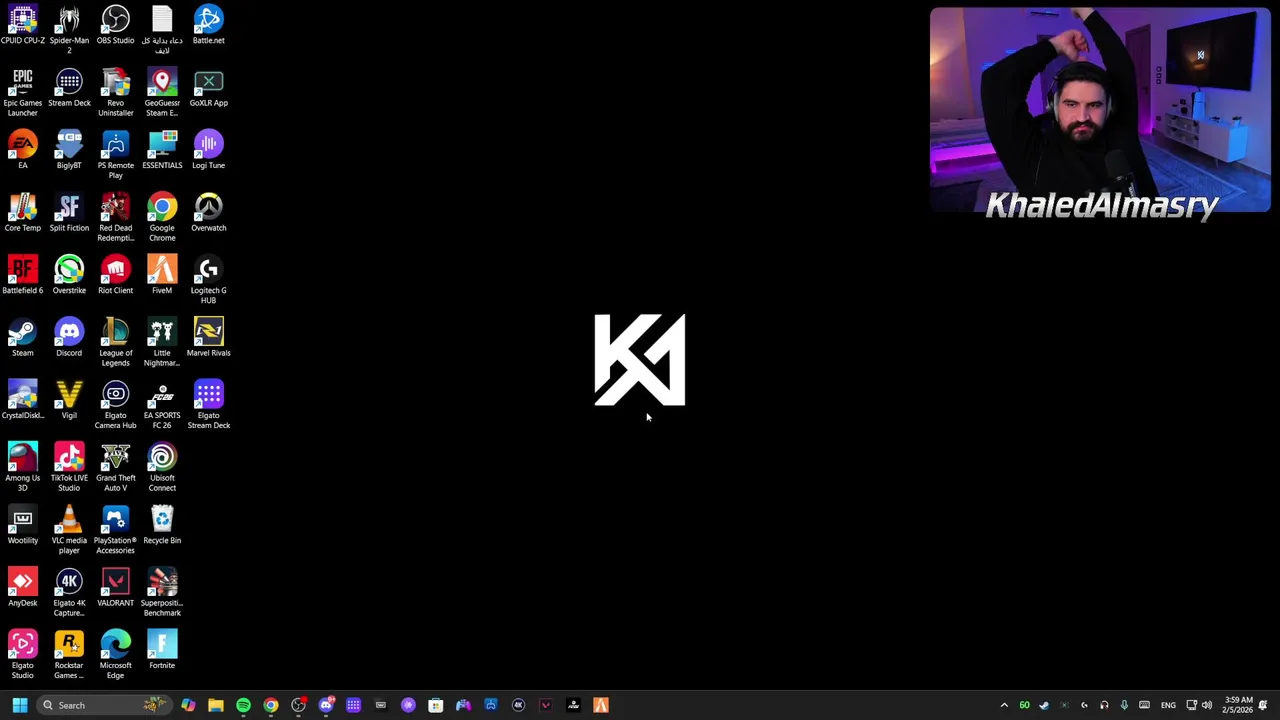Select the EA desktop shortcut
This screenshot has width=1280, height=720.
tap(22, 151)
